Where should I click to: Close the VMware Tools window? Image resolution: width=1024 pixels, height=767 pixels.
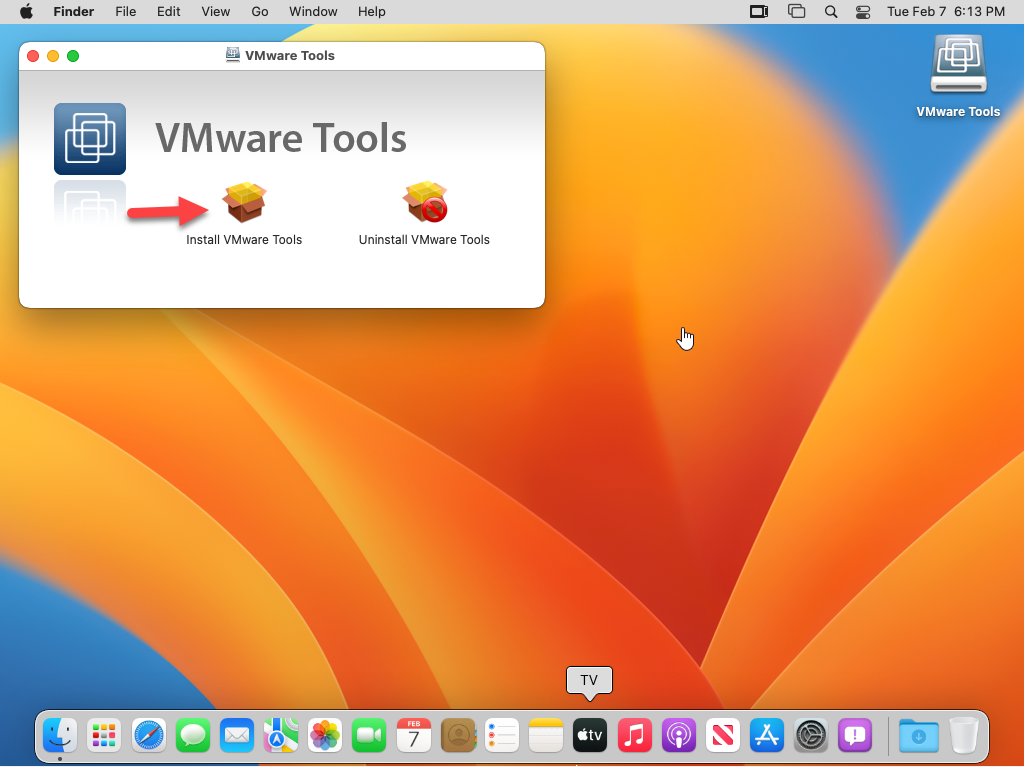33,56
